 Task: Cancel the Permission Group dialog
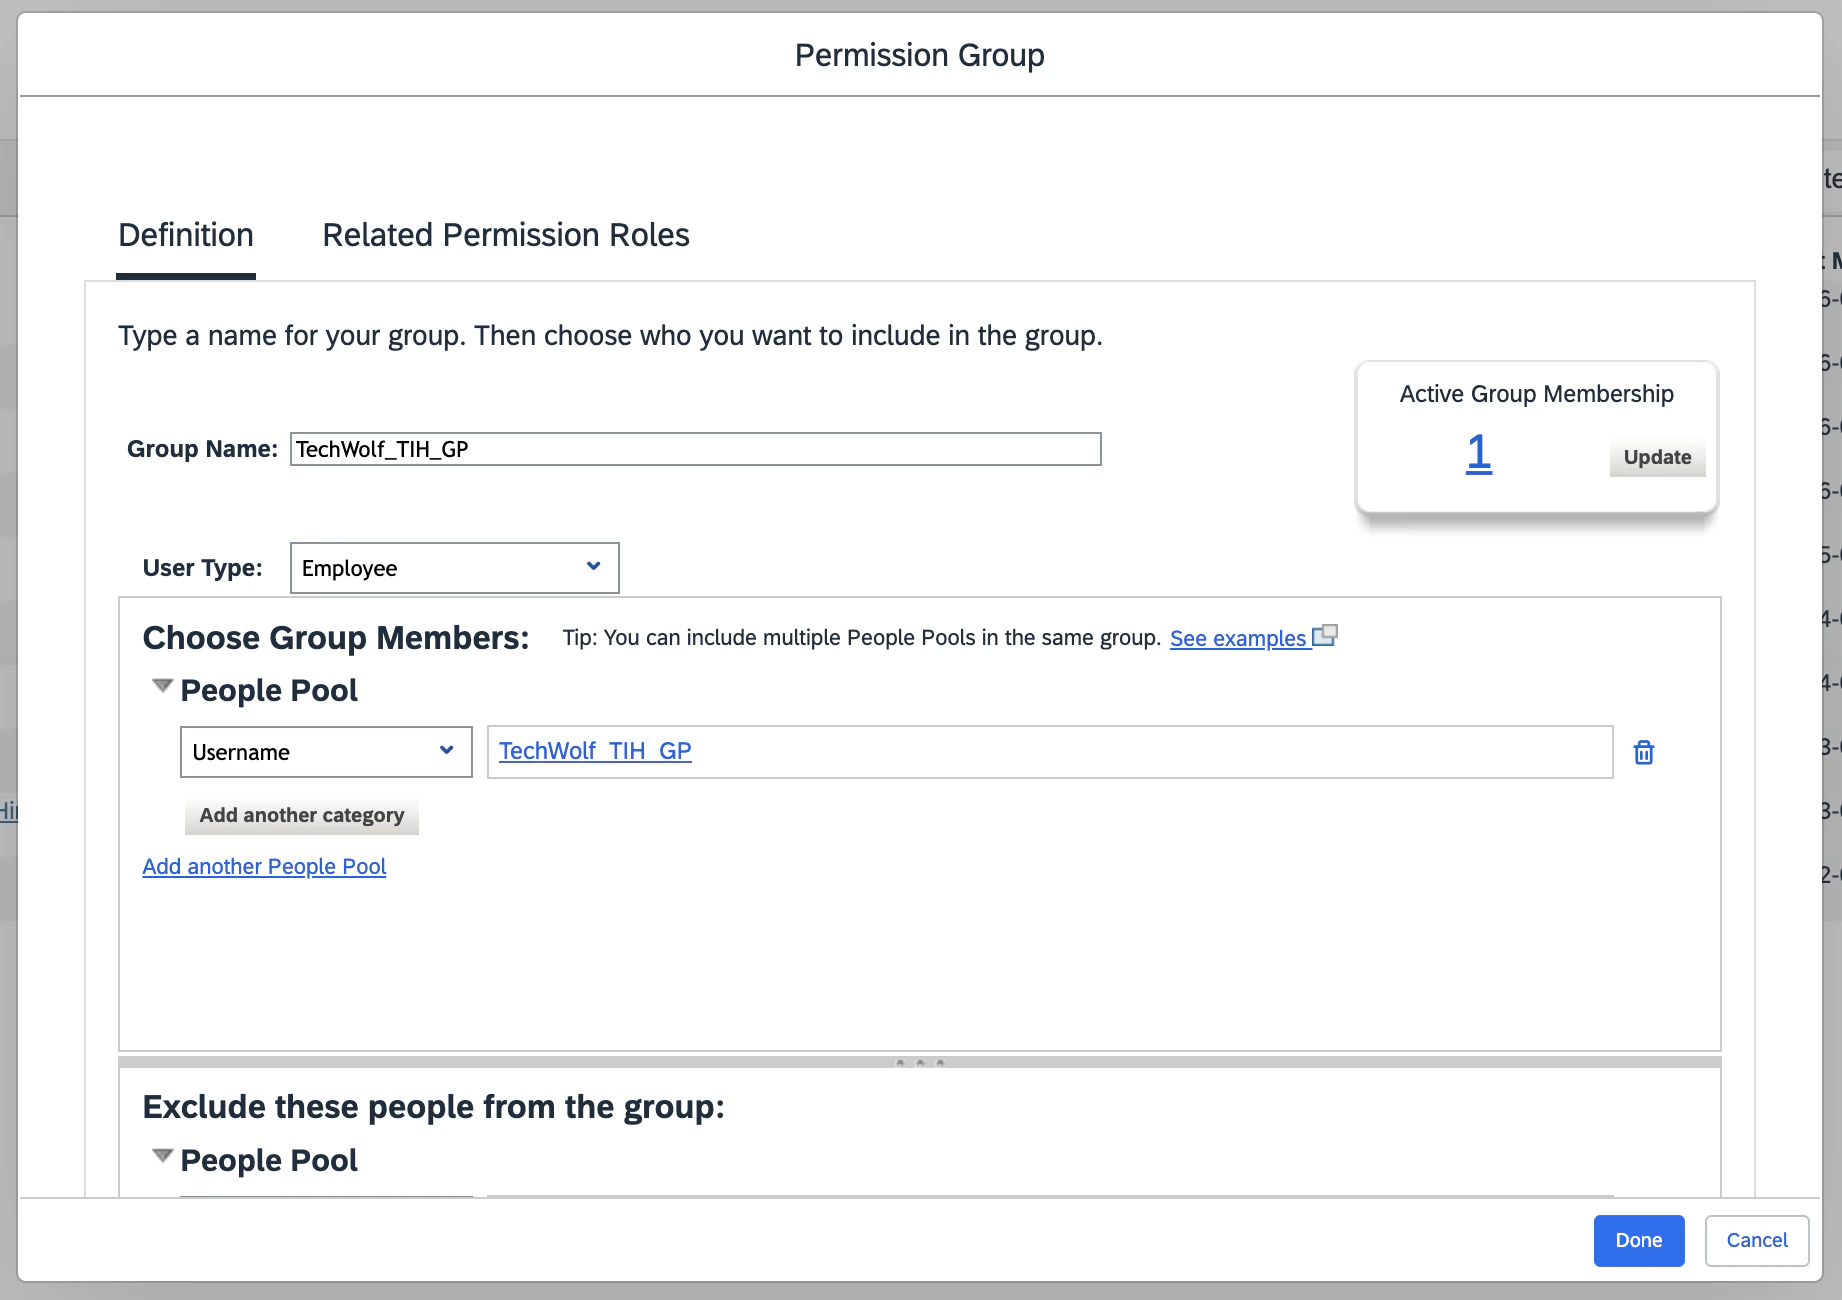(x=1756, y=1240)
